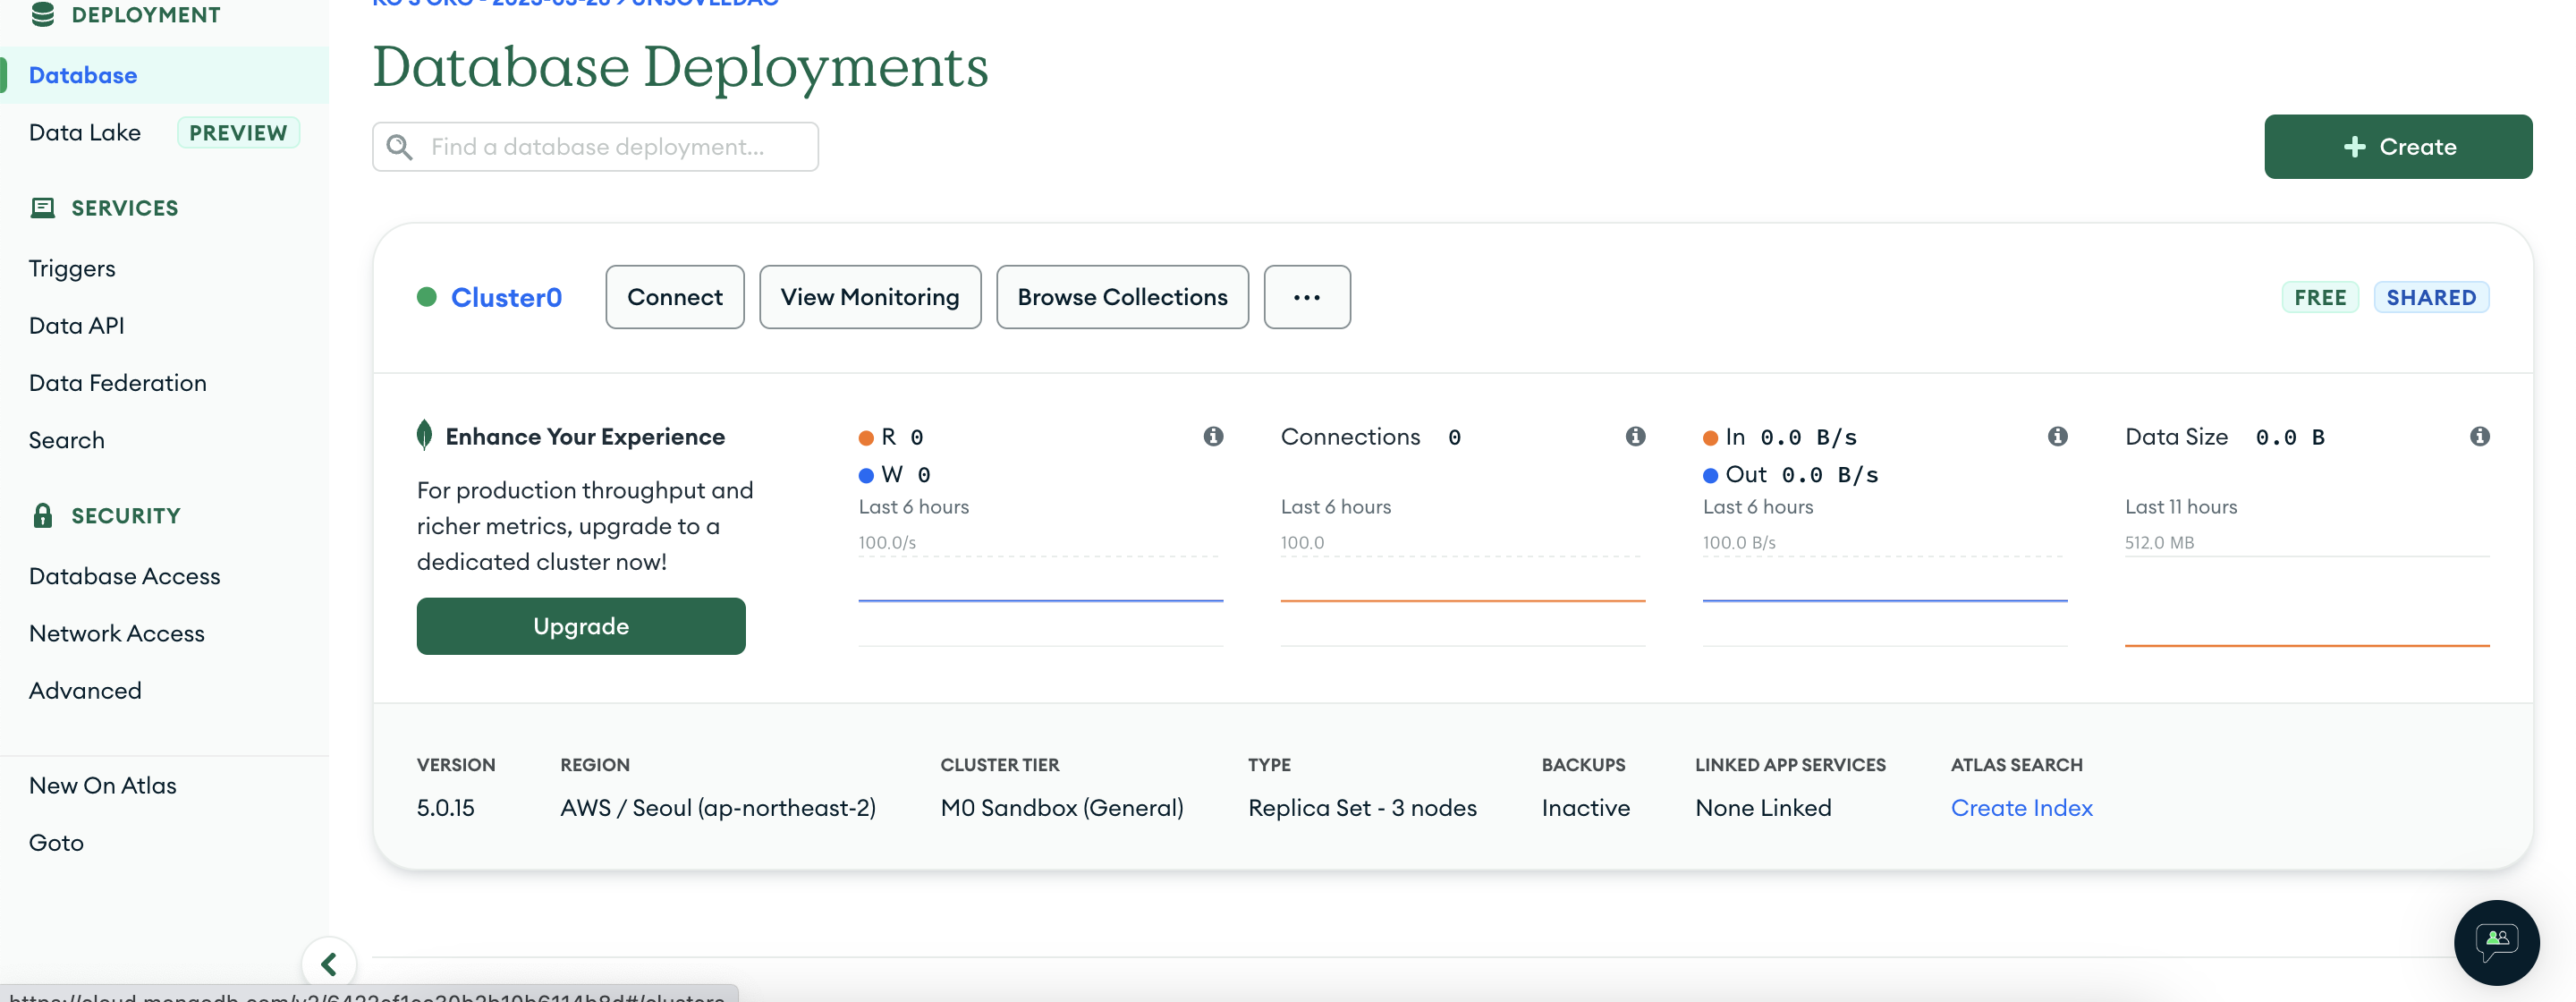Click Connect for Cluster0
Viewport: 2576px width, 1002px height.
(675, 297)
